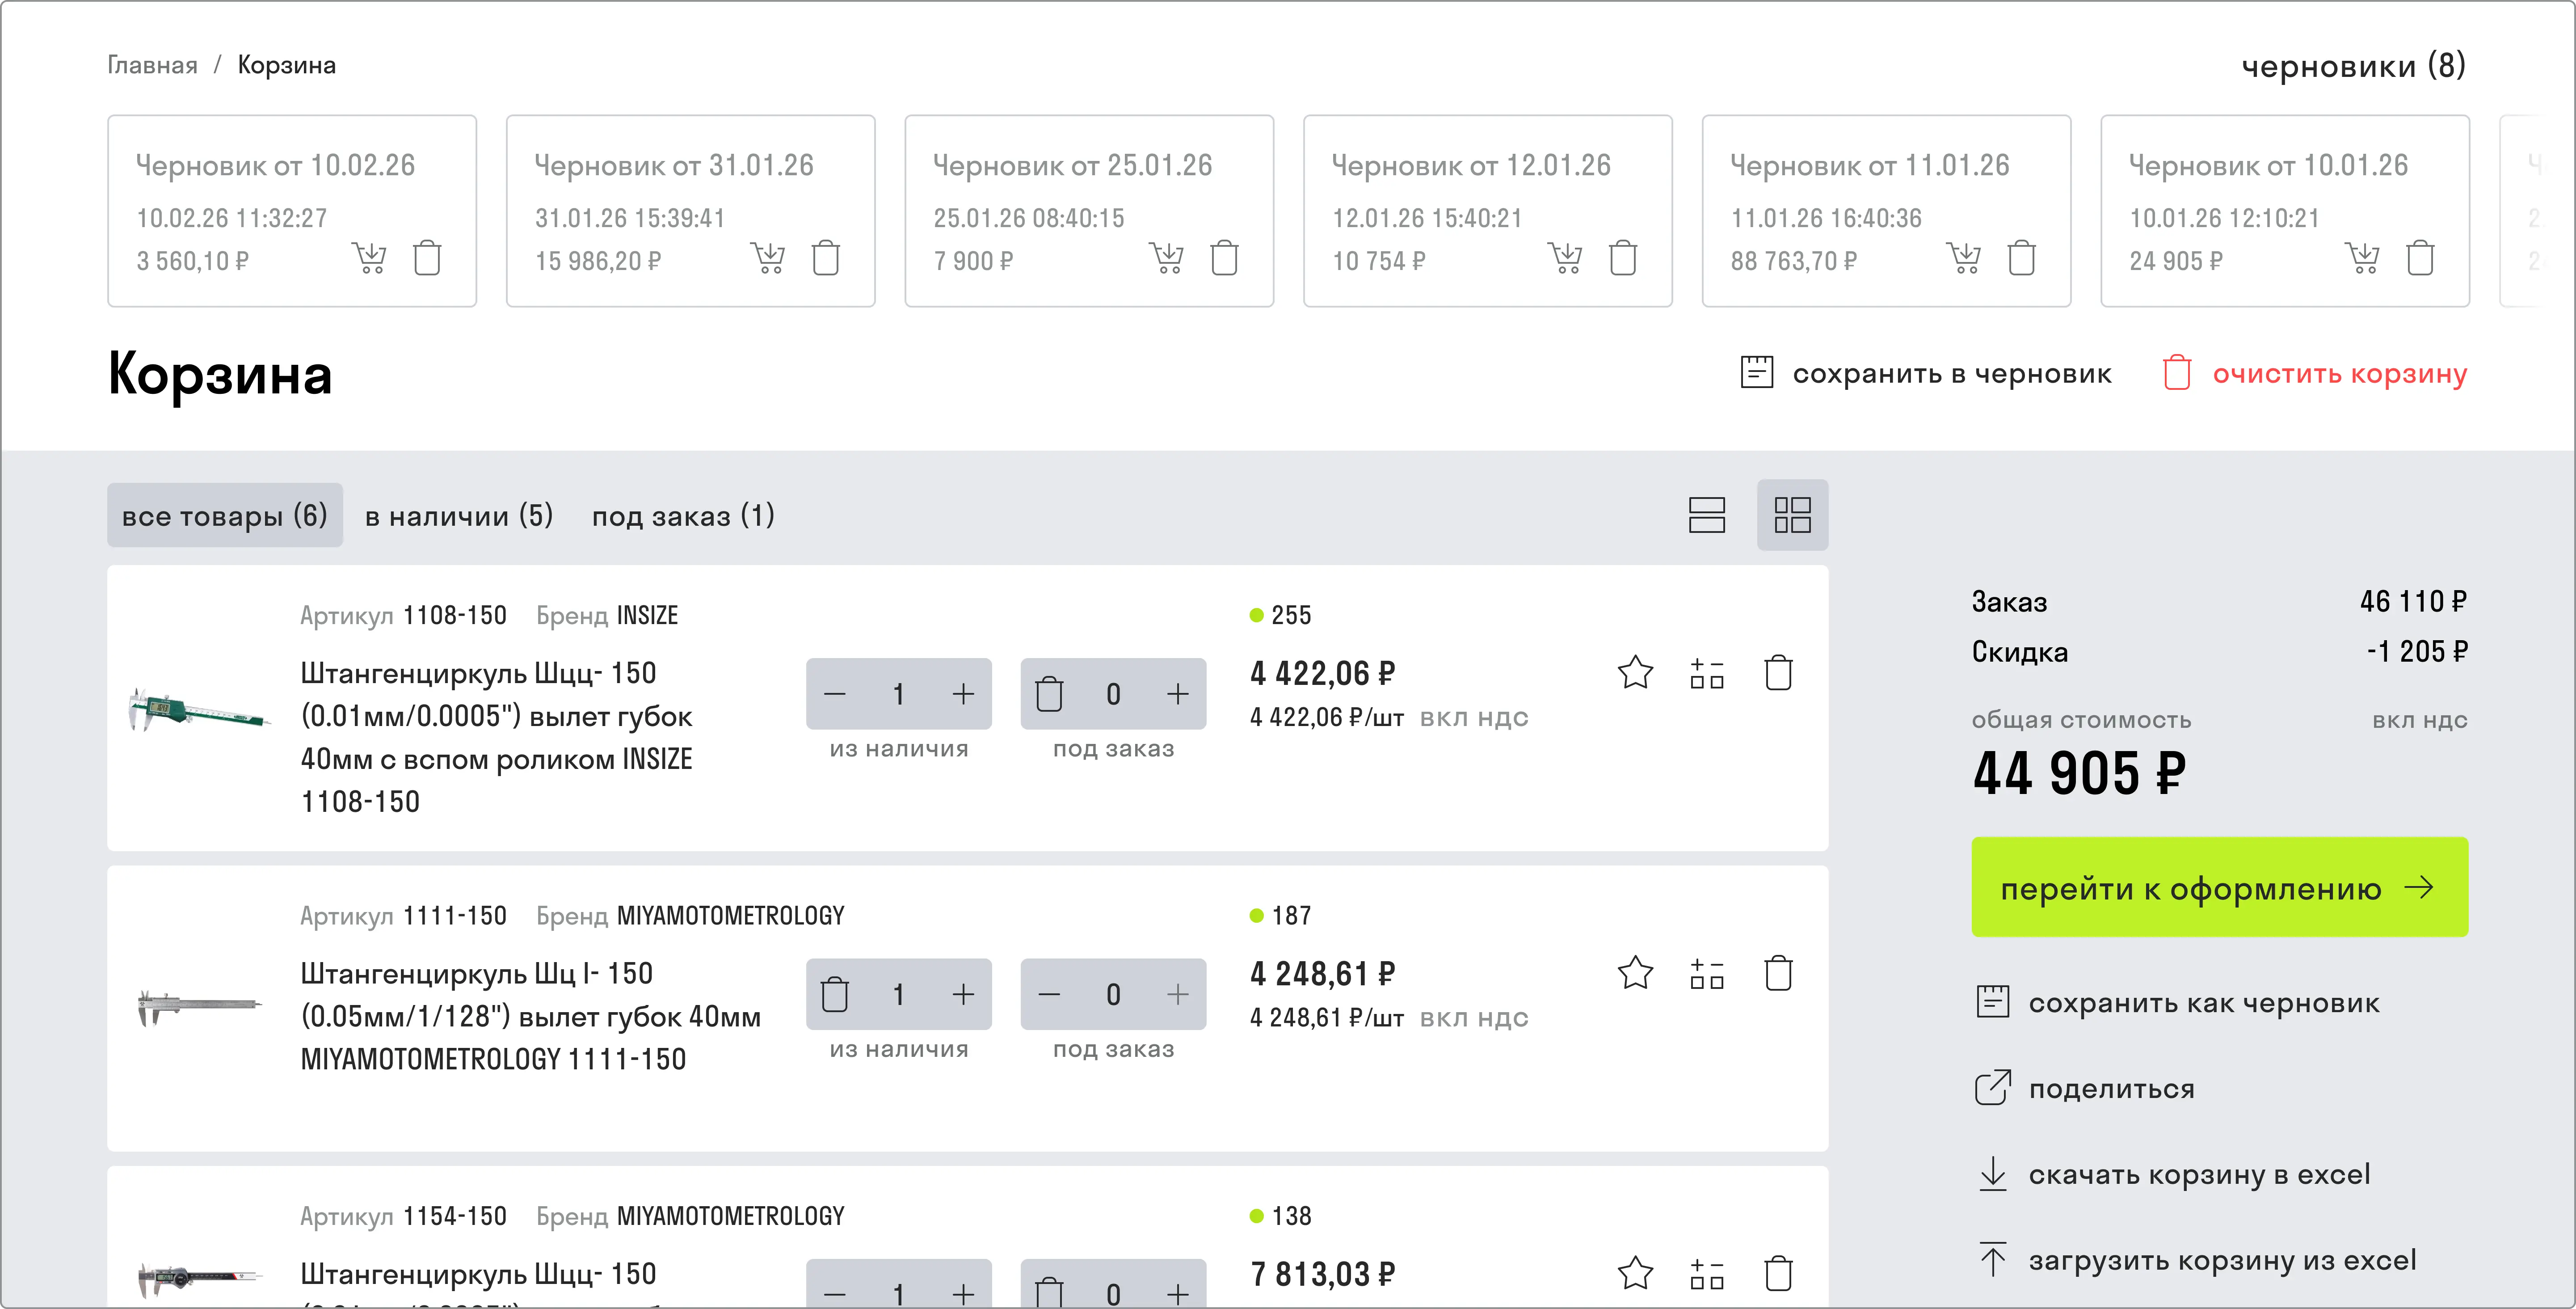
Task: Remove INSIZE 1108-150 item from cart
Action: 1778,672
